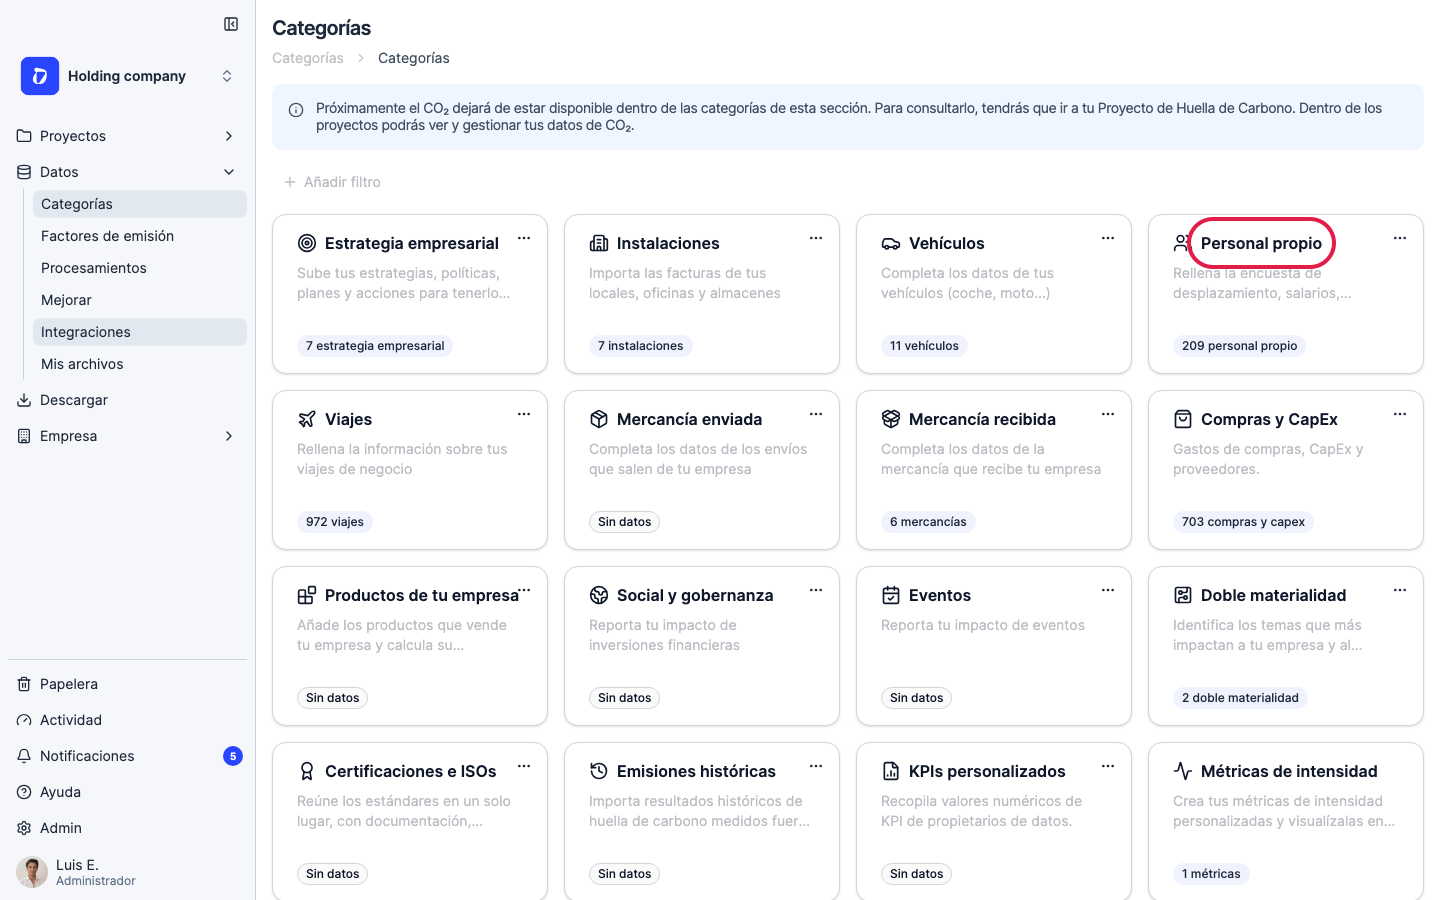Screen dimensions: 1440x900
Task: Click the Mercancía recibida open box icon
Action: pyautogui.click(x=891, y=419)
